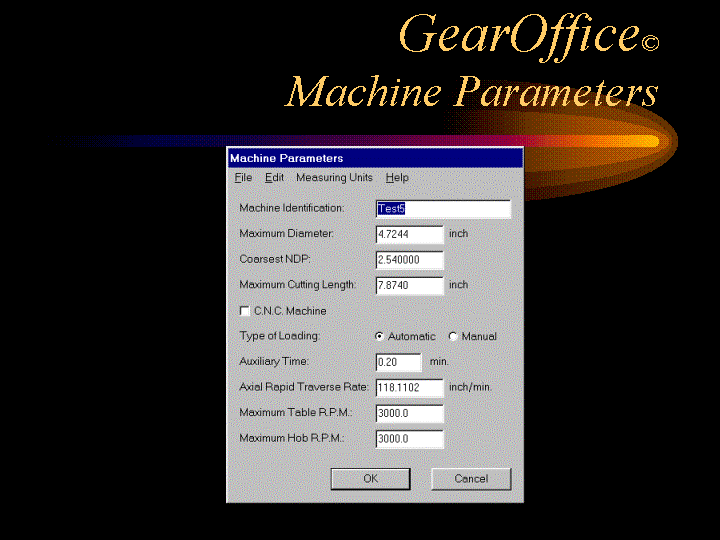Click the Auxiliary Time input field
Image resolution: width=720 pixels, height=540 pixels.
(399, 362)
